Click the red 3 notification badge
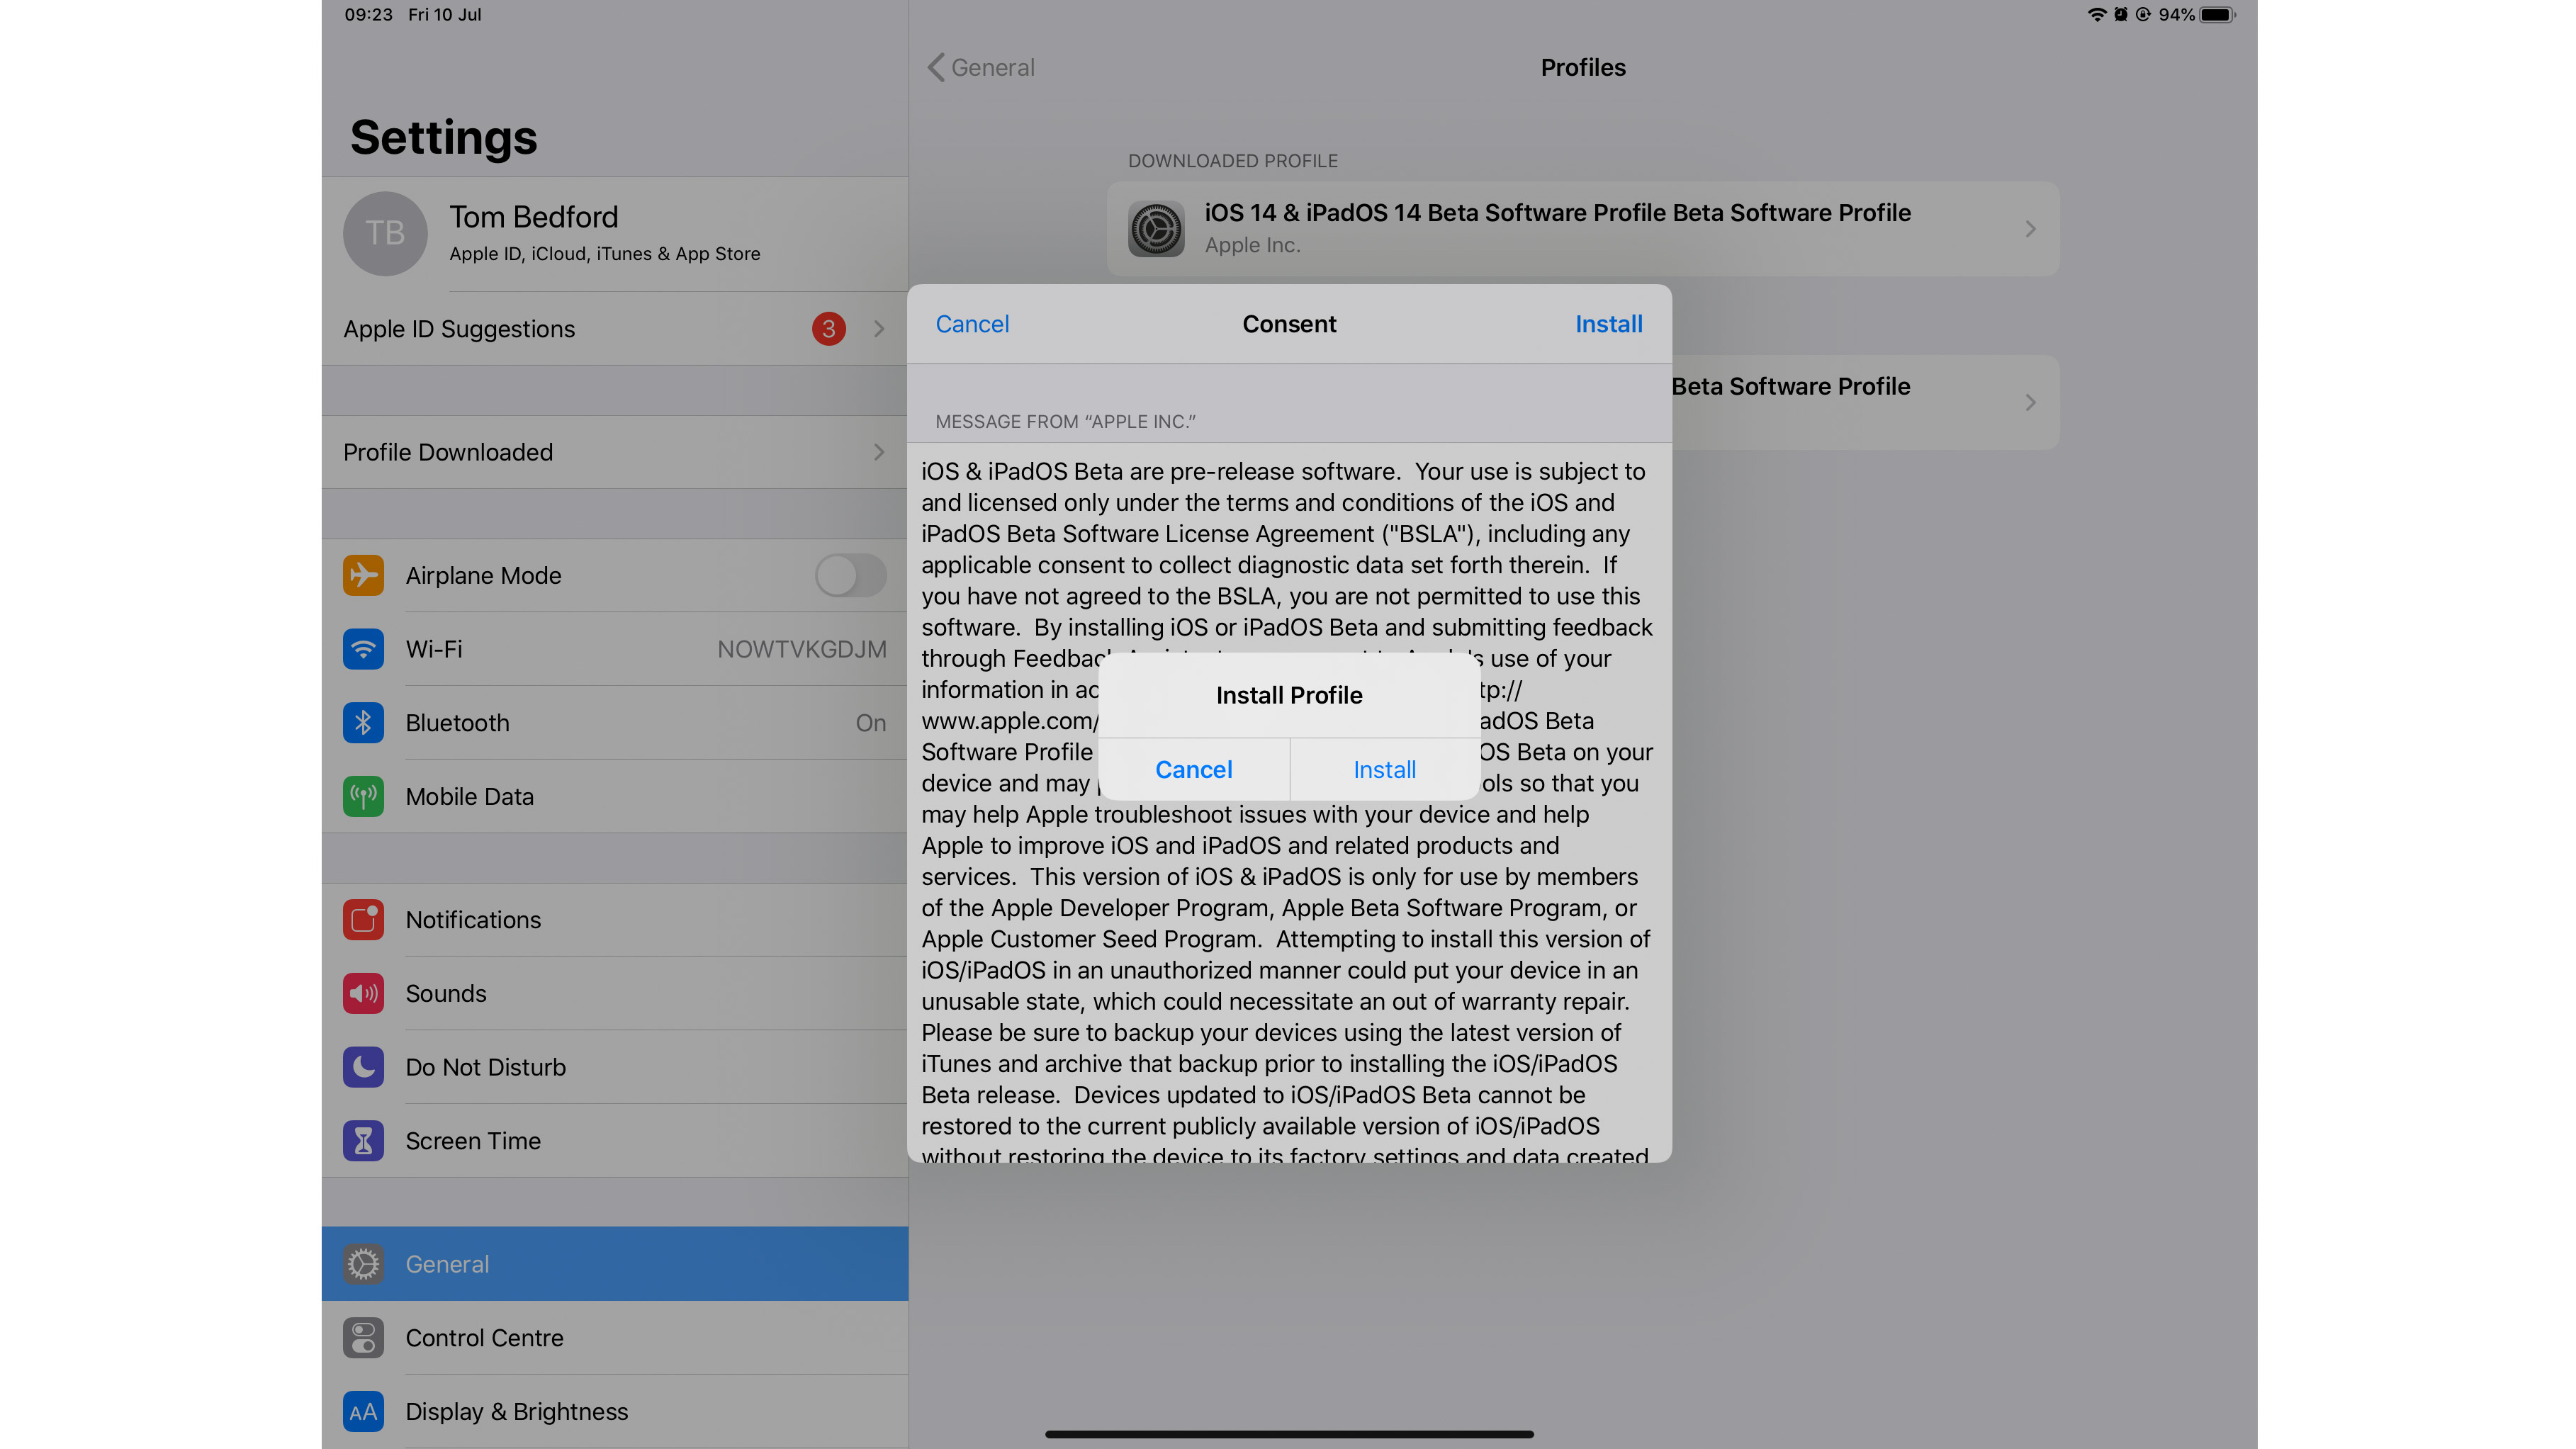This screenshot has height=1449, width=2576. (828, 329)
